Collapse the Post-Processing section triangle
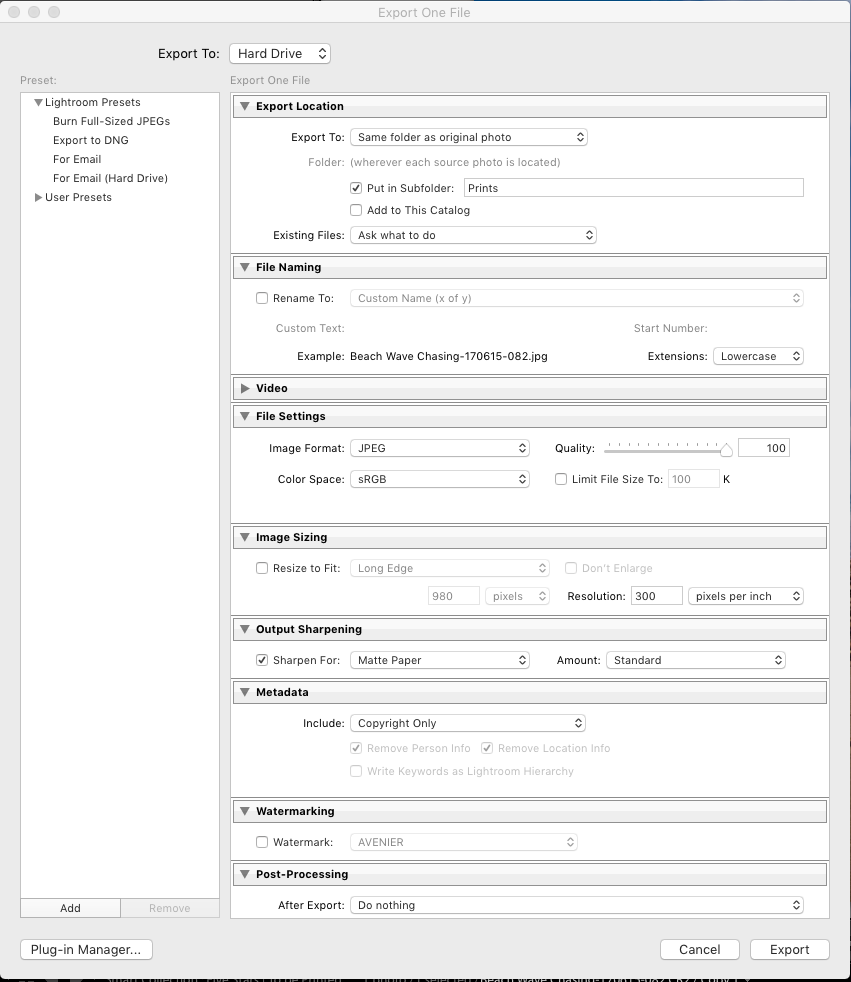 click(x=245, y=874)
